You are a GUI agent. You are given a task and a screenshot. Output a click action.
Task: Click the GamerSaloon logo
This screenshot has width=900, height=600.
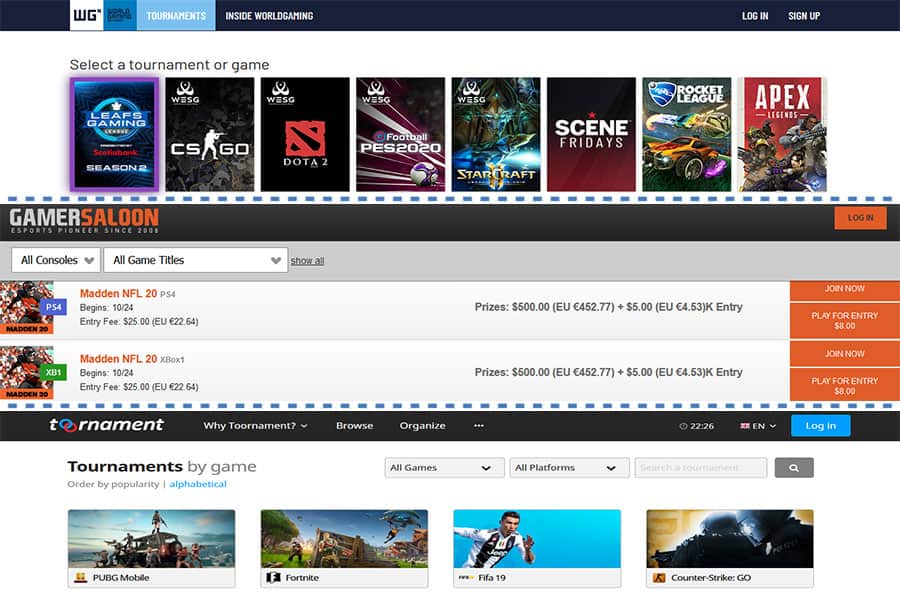pyautogui.click(x=84, y=222)
